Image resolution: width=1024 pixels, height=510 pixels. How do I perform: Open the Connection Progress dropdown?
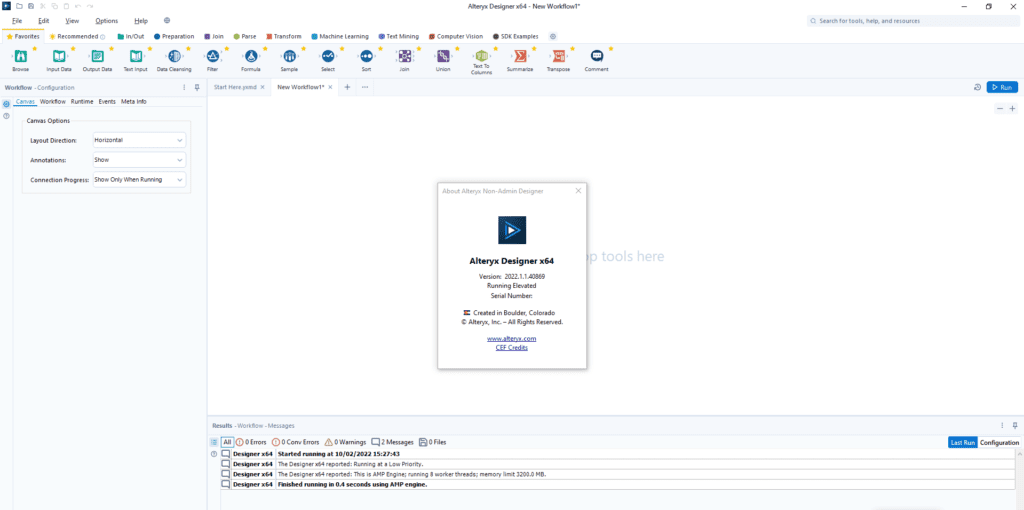click(x=139, y=180)
